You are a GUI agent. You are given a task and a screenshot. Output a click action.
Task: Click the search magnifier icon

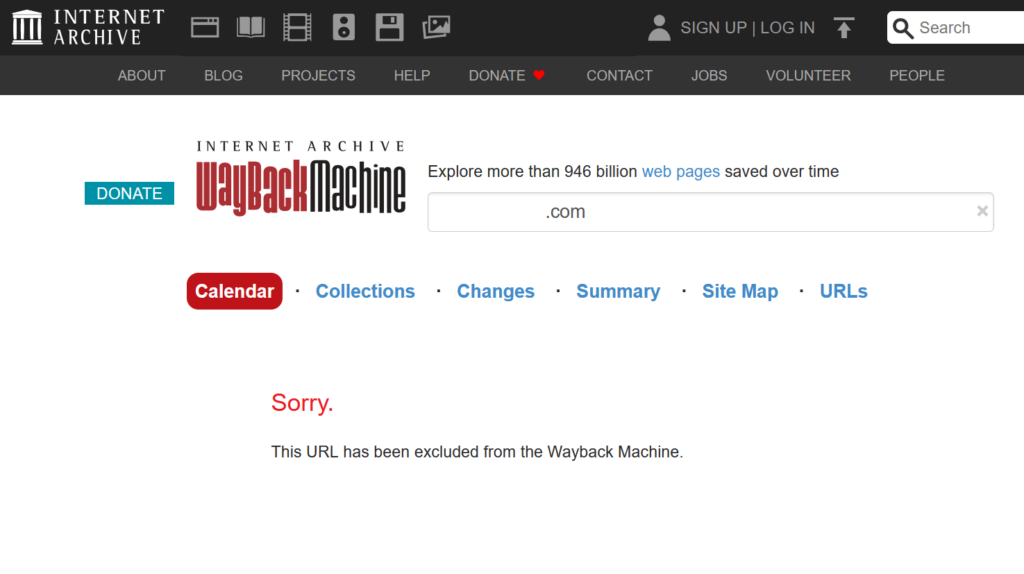pyautogui.click(x=903, y=28)
